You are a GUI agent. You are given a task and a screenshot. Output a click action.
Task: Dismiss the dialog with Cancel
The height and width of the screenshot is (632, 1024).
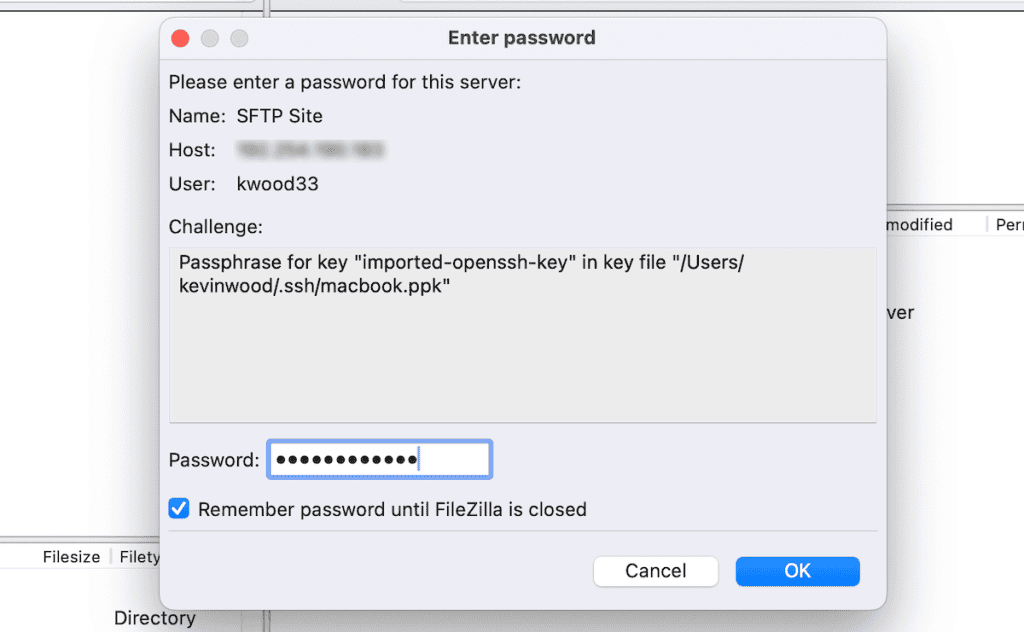point(656,571)
